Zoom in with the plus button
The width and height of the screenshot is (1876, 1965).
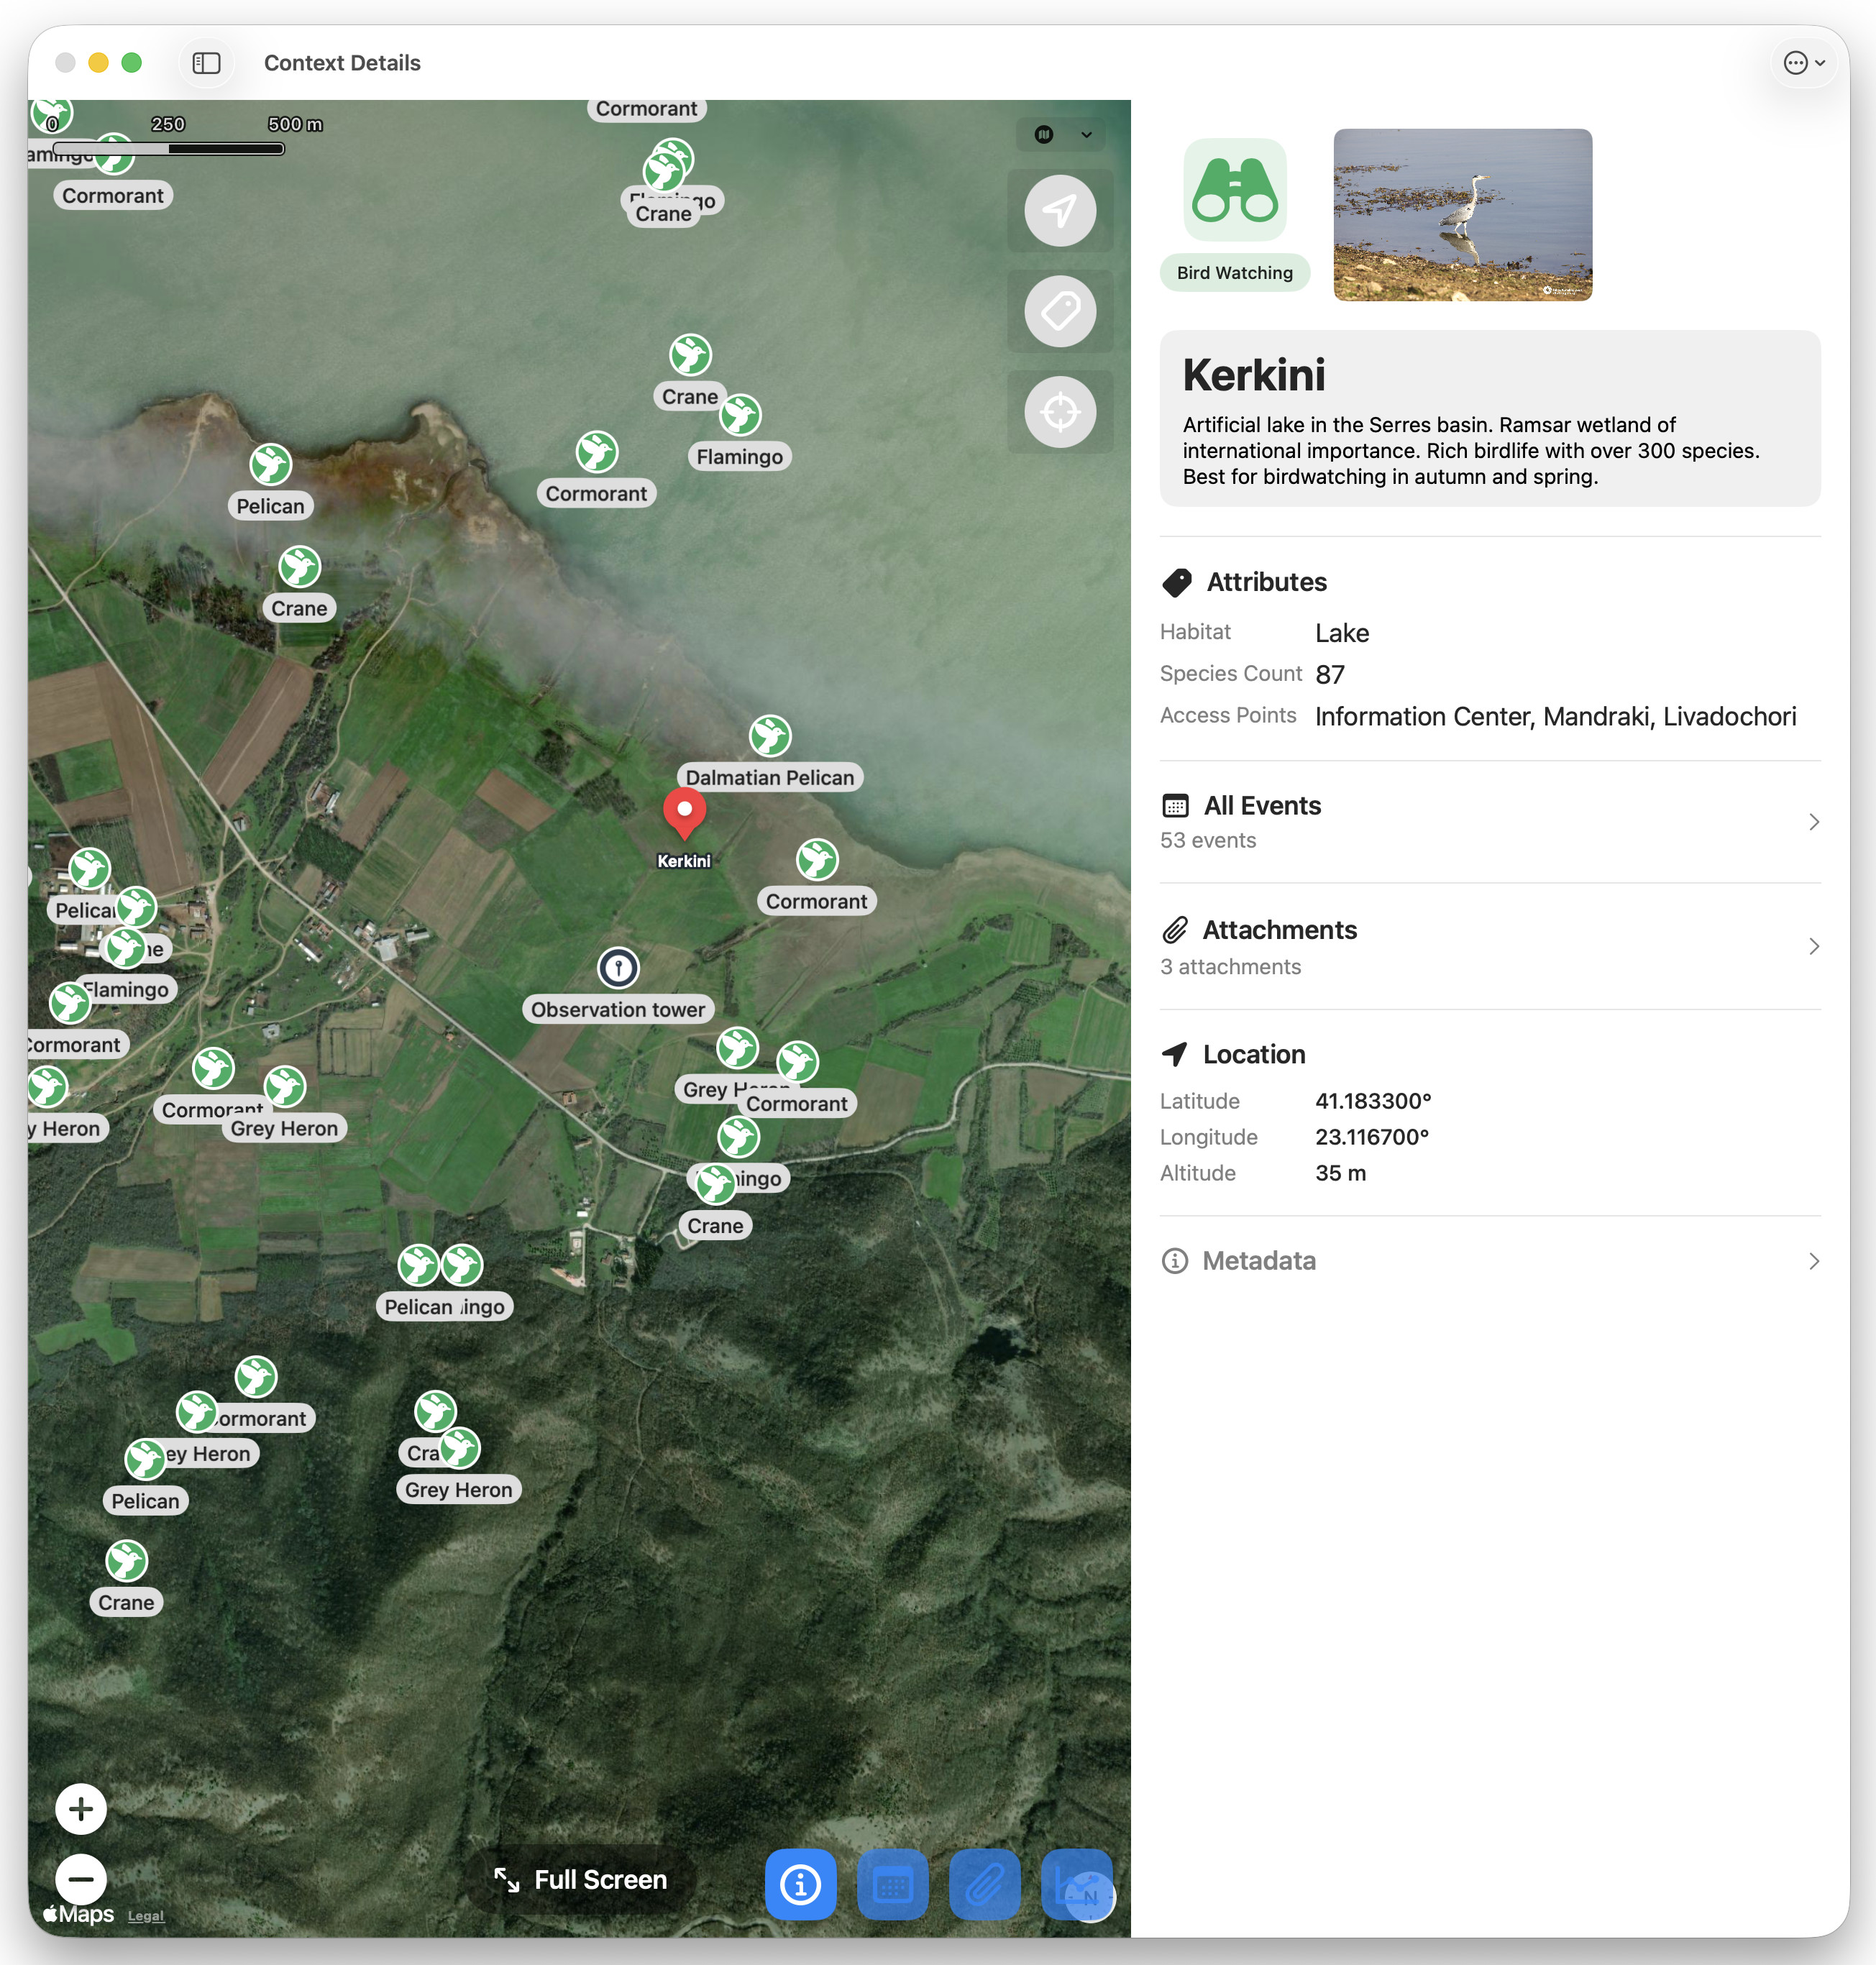click(81, 1809)
